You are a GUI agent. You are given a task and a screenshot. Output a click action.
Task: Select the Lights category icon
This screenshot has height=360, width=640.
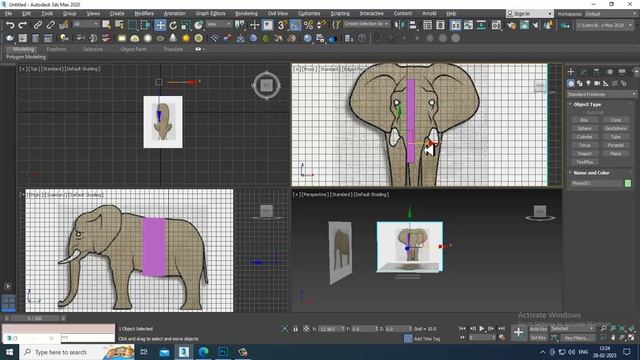click(588, 83)
